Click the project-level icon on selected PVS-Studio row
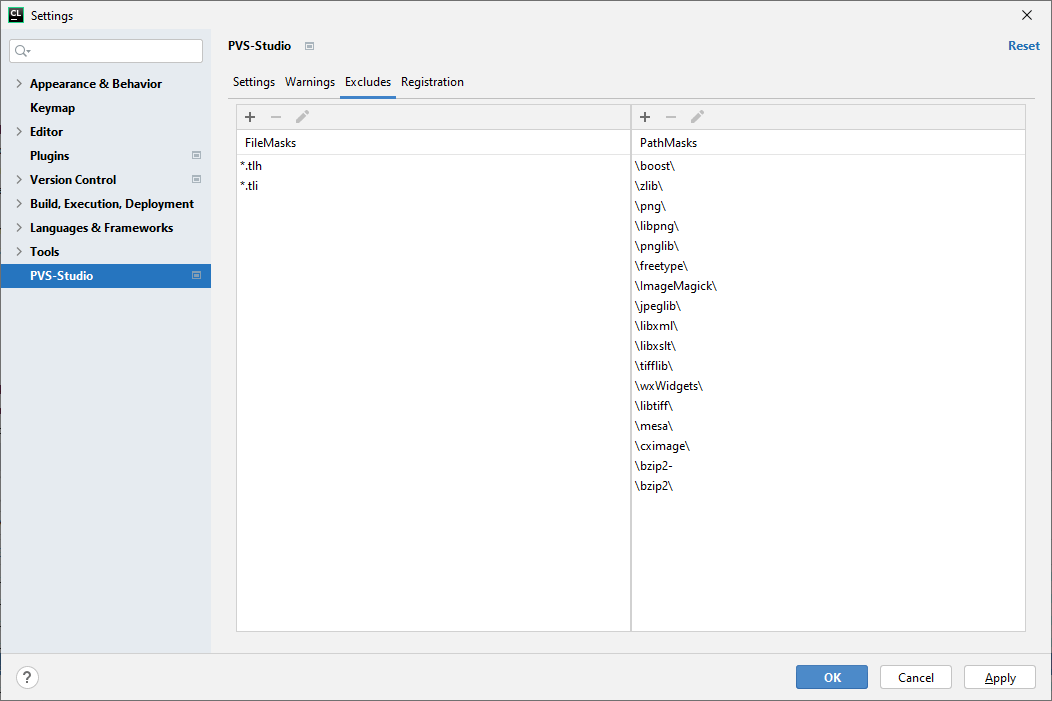Screen dimensions: 1052x701 pyautogui.click(x=197, y=276)
